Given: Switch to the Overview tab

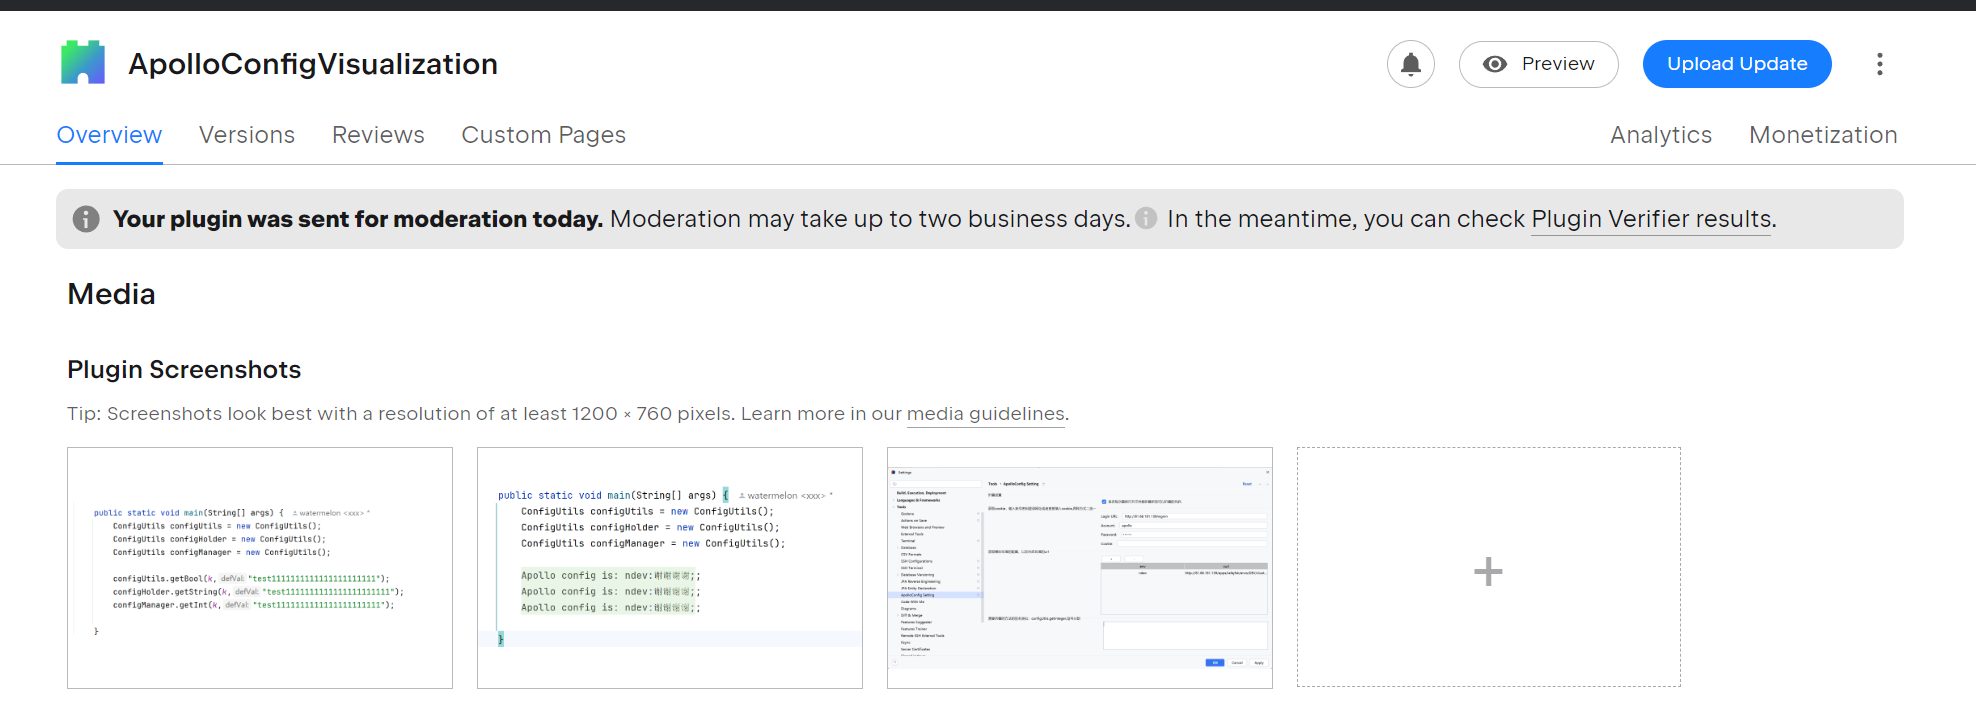Looking at the screenshot, I should pos(109,135).
